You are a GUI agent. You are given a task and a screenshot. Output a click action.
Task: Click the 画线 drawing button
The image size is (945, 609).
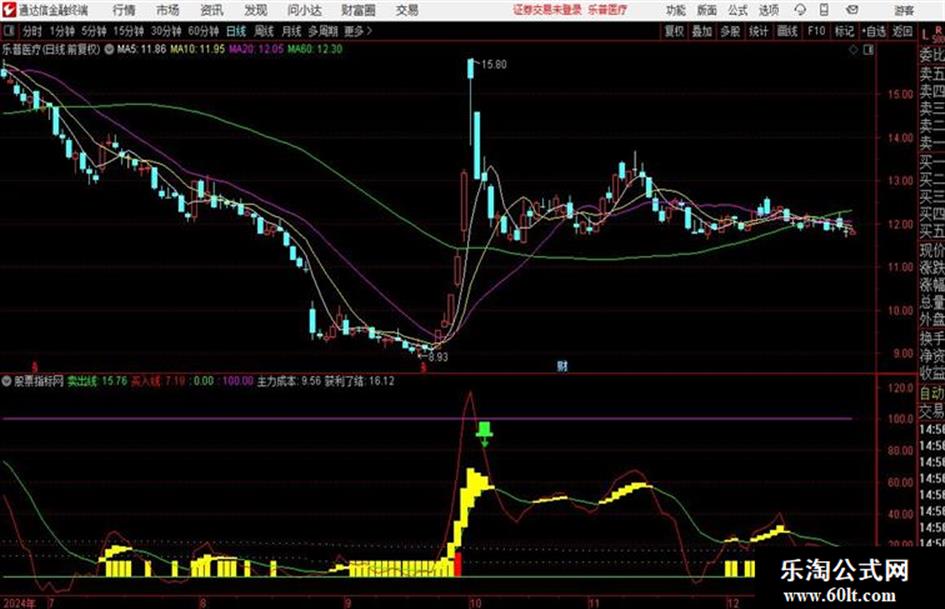787,31
